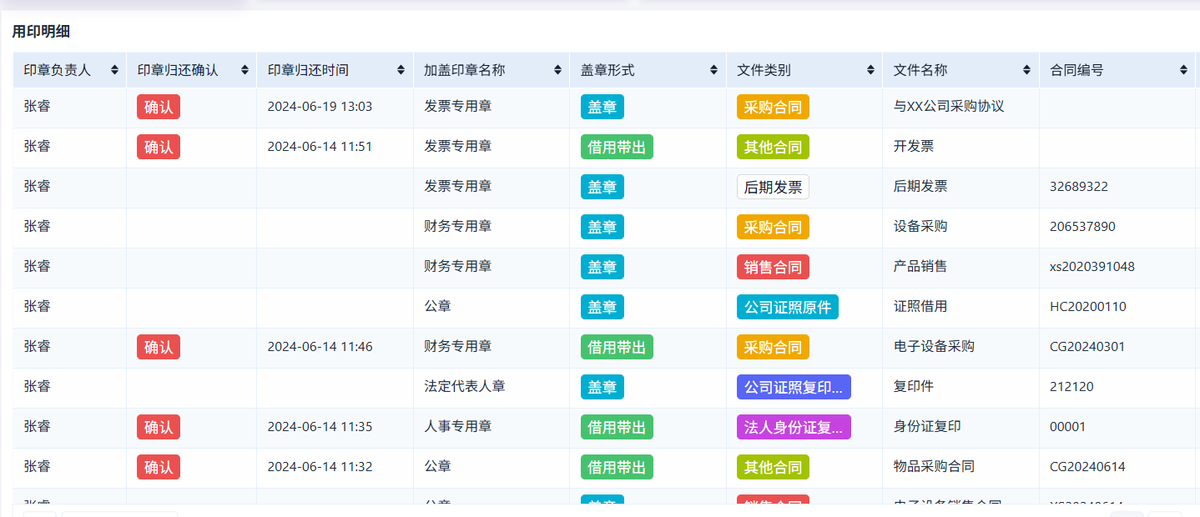Click red 确认 tag in 与XX公司采购协议 row

[x=158, y=107]
